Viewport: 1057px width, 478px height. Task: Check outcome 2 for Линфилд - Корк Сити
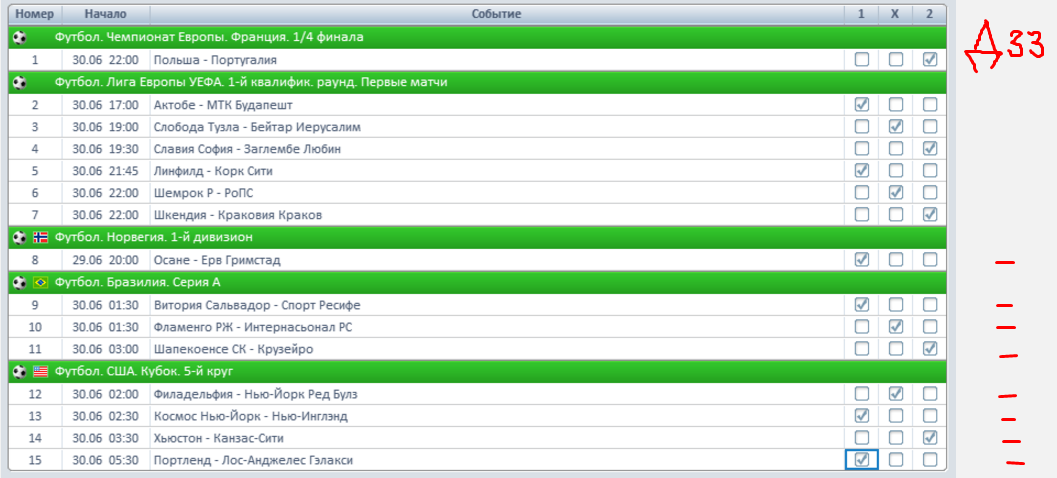point(930,171)
